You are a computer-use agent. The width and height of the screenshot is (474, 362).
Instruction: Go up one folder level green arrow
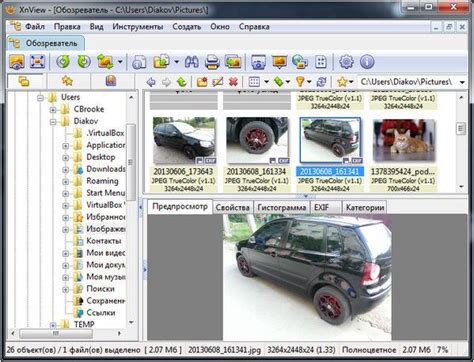(182, 82)
